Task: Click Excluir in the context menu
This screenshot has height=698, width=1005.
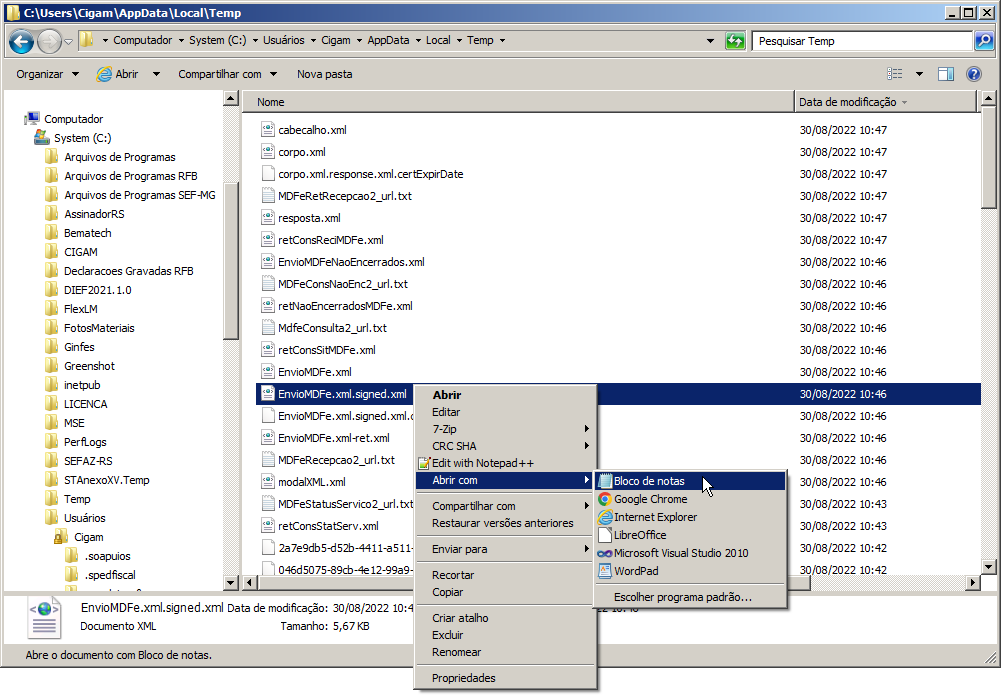Action: tap(505, 635)
